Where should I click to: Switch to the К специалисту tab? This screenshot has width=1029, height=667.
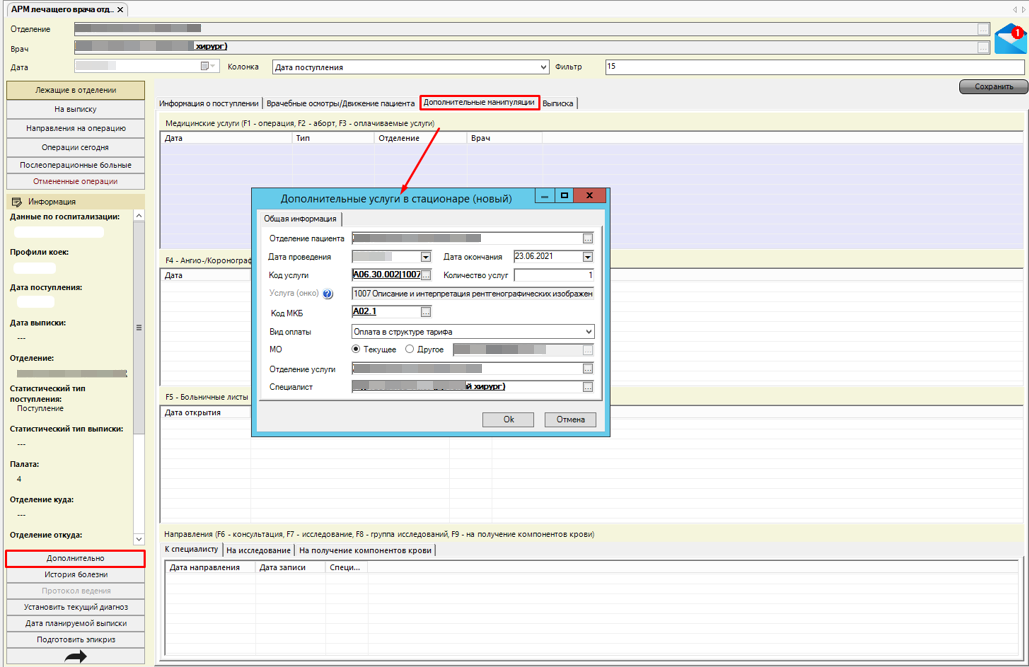191,549
